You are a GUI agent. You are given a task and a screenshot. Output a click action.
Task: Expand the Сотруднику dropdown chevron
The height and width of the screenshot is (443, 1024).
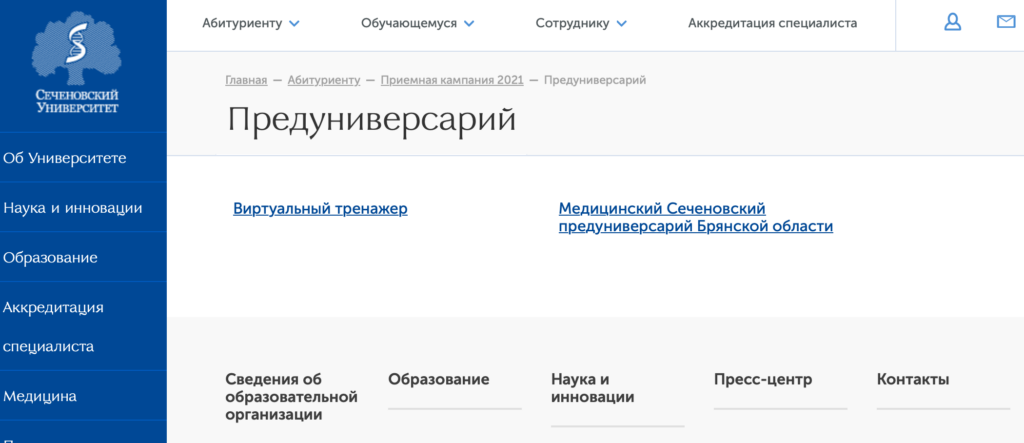621,24
